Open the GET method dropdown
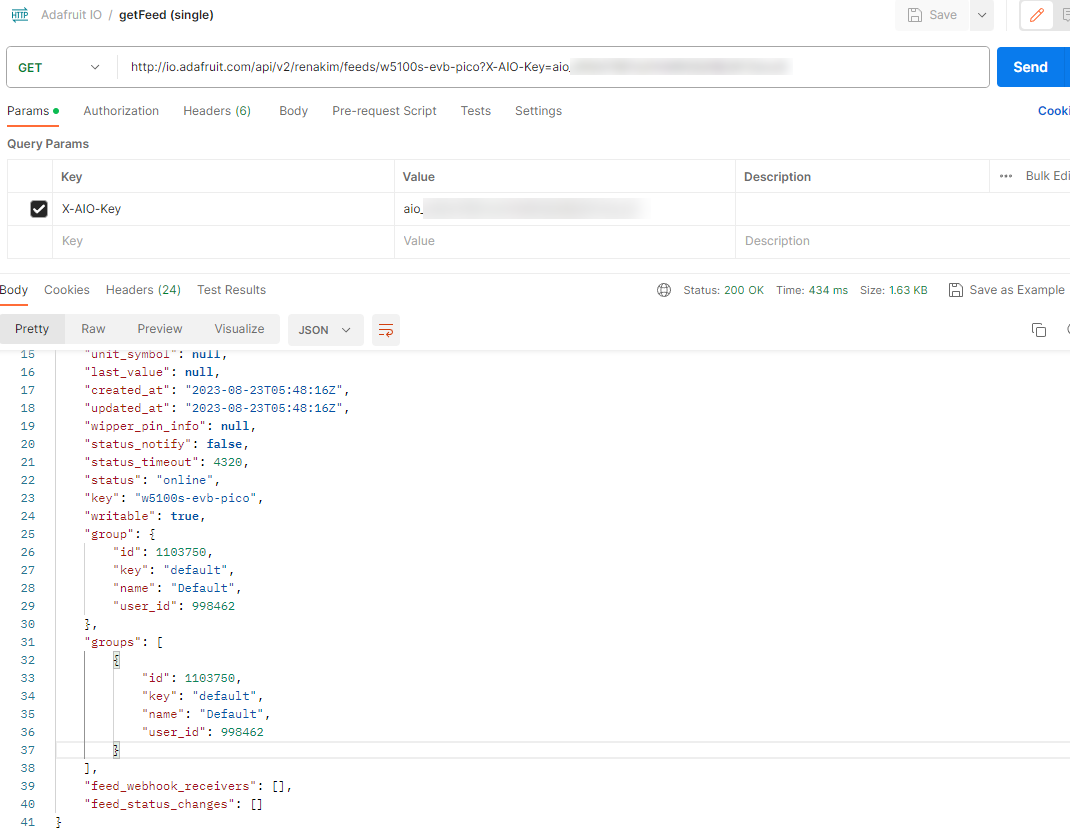Screen dimensions: 1070x829 (59, 67)
